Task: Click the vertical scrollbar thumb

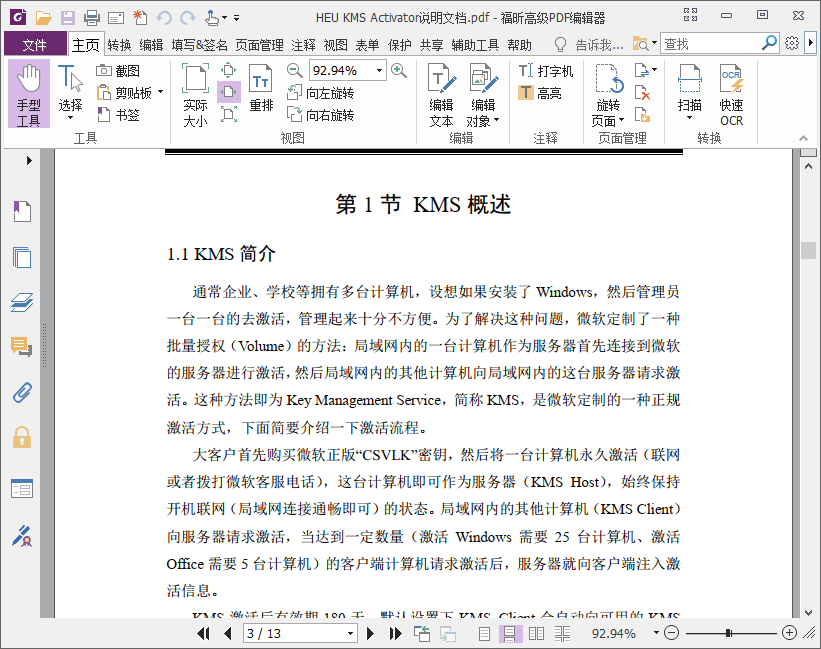Action: tap(808, 250)
